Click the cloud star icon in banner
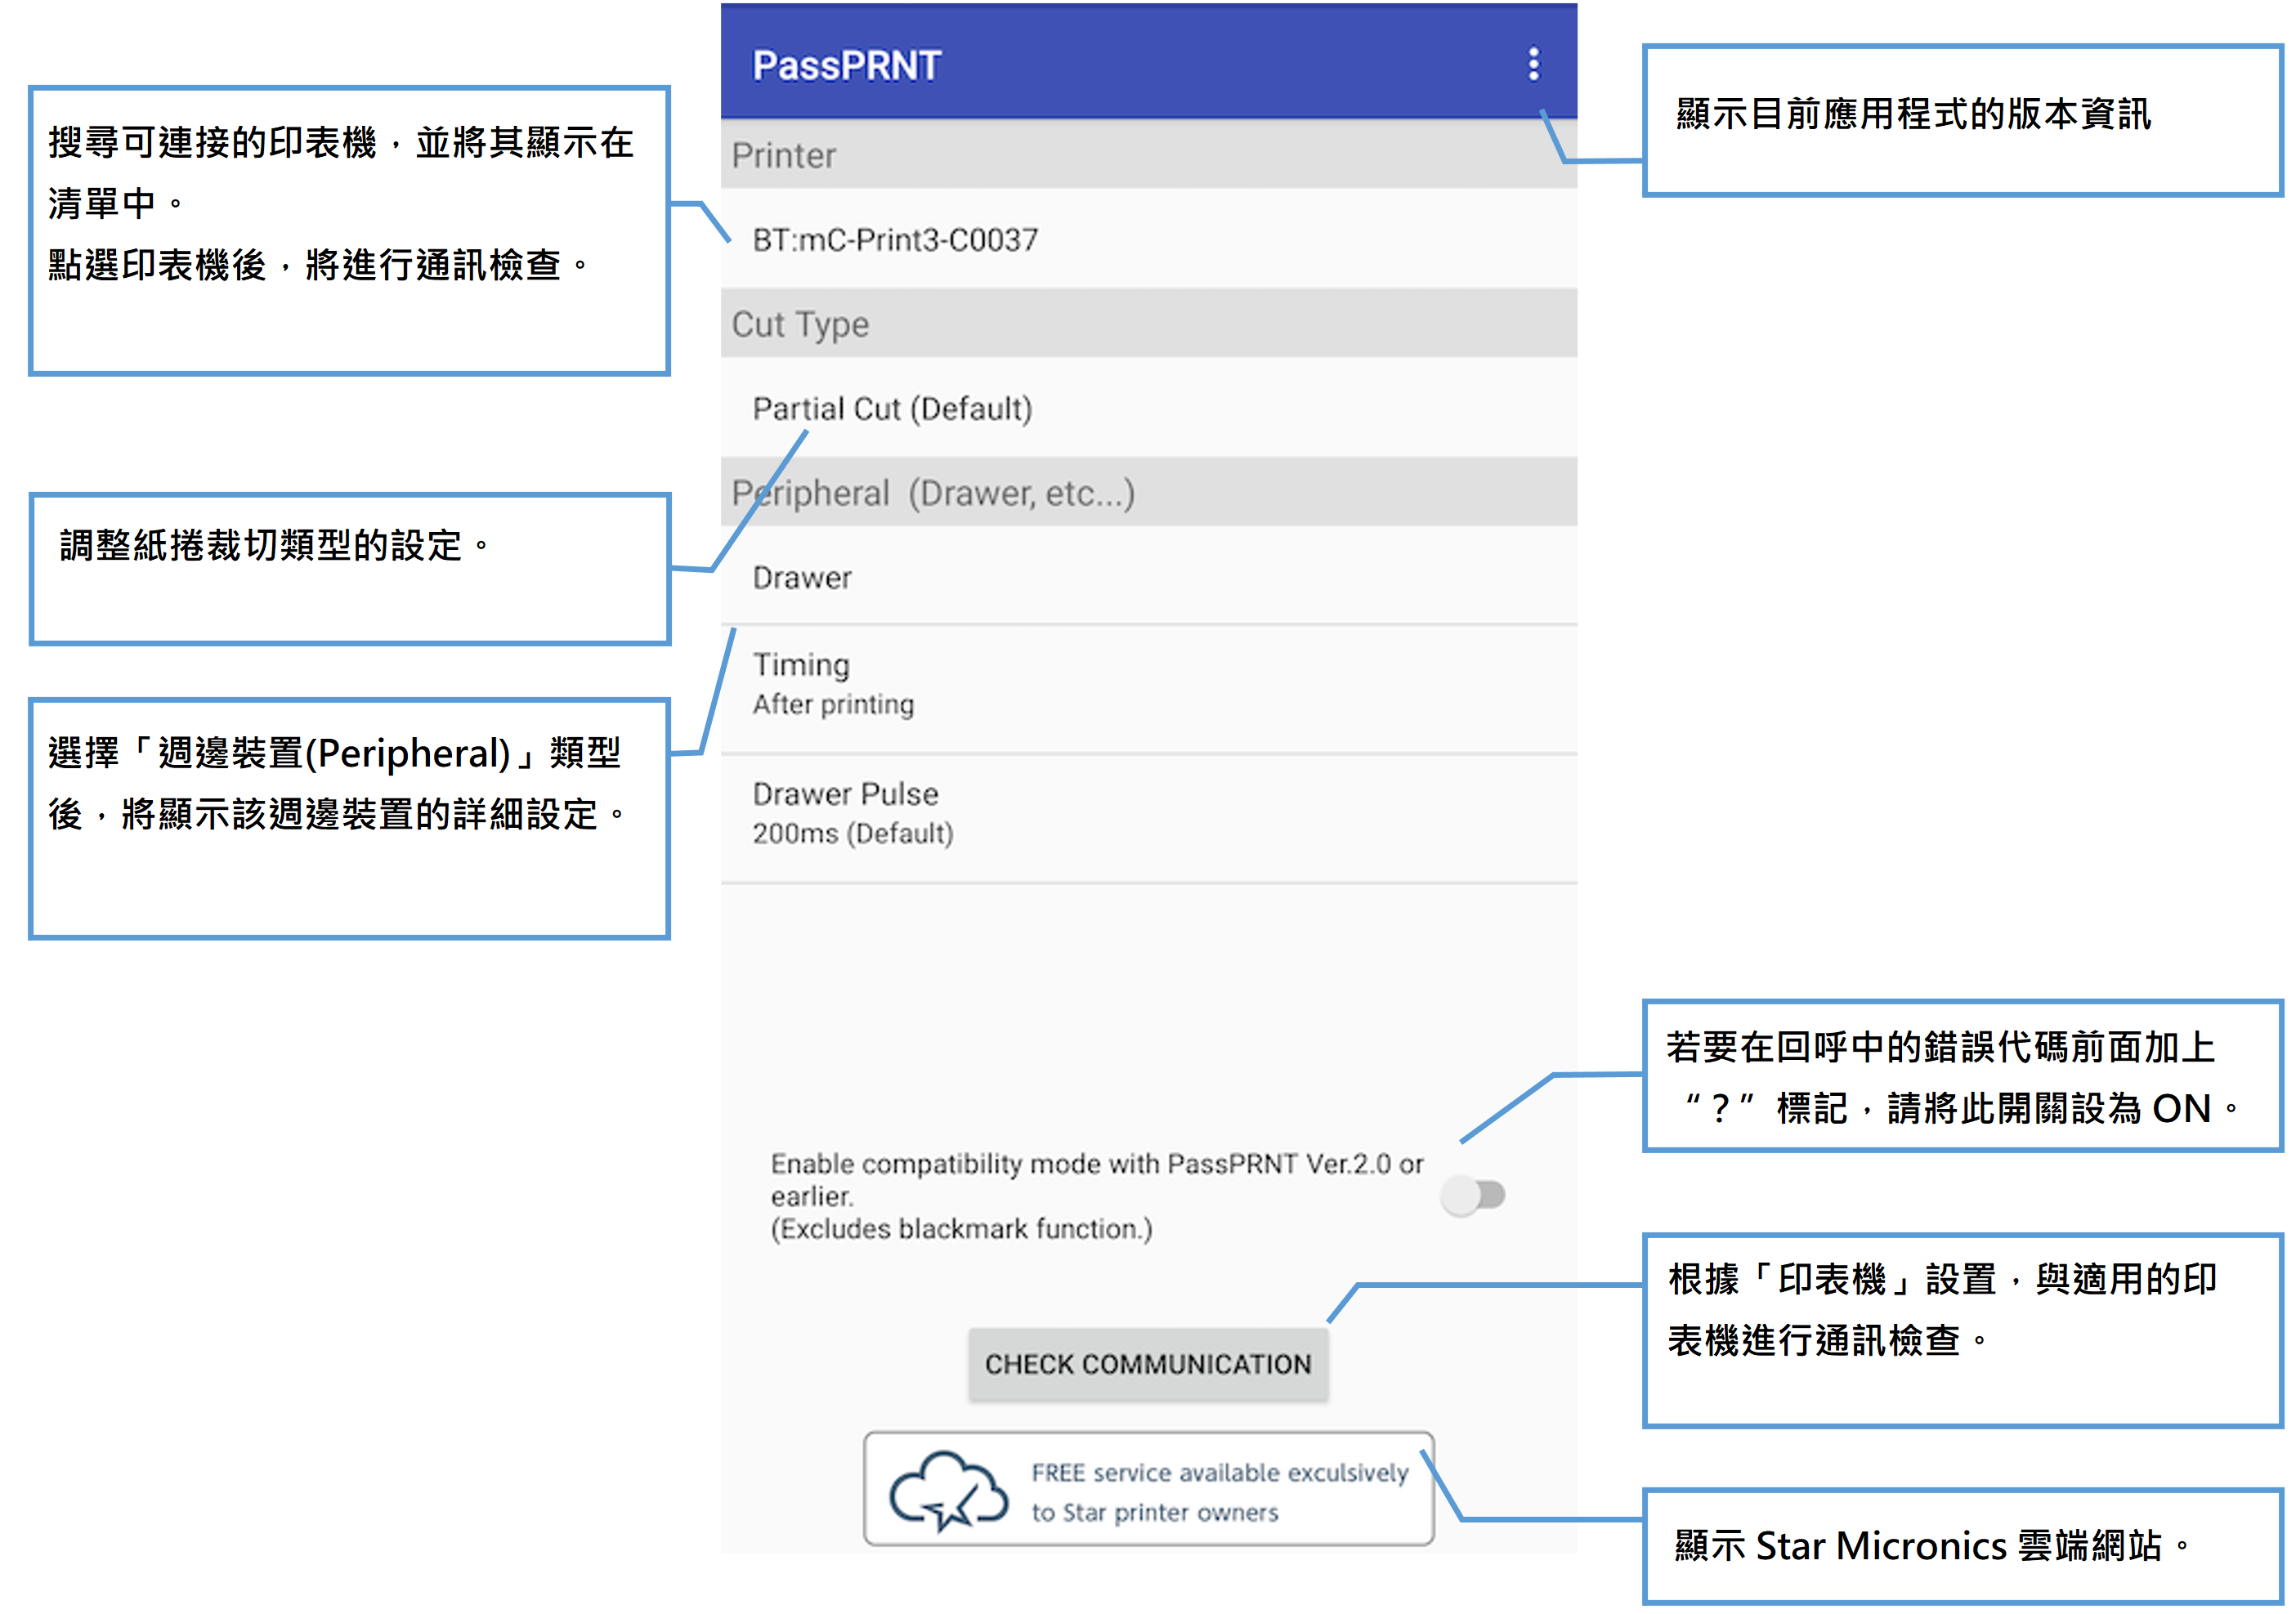Screen dimensions: 2296x1614 click(948, 1491)
